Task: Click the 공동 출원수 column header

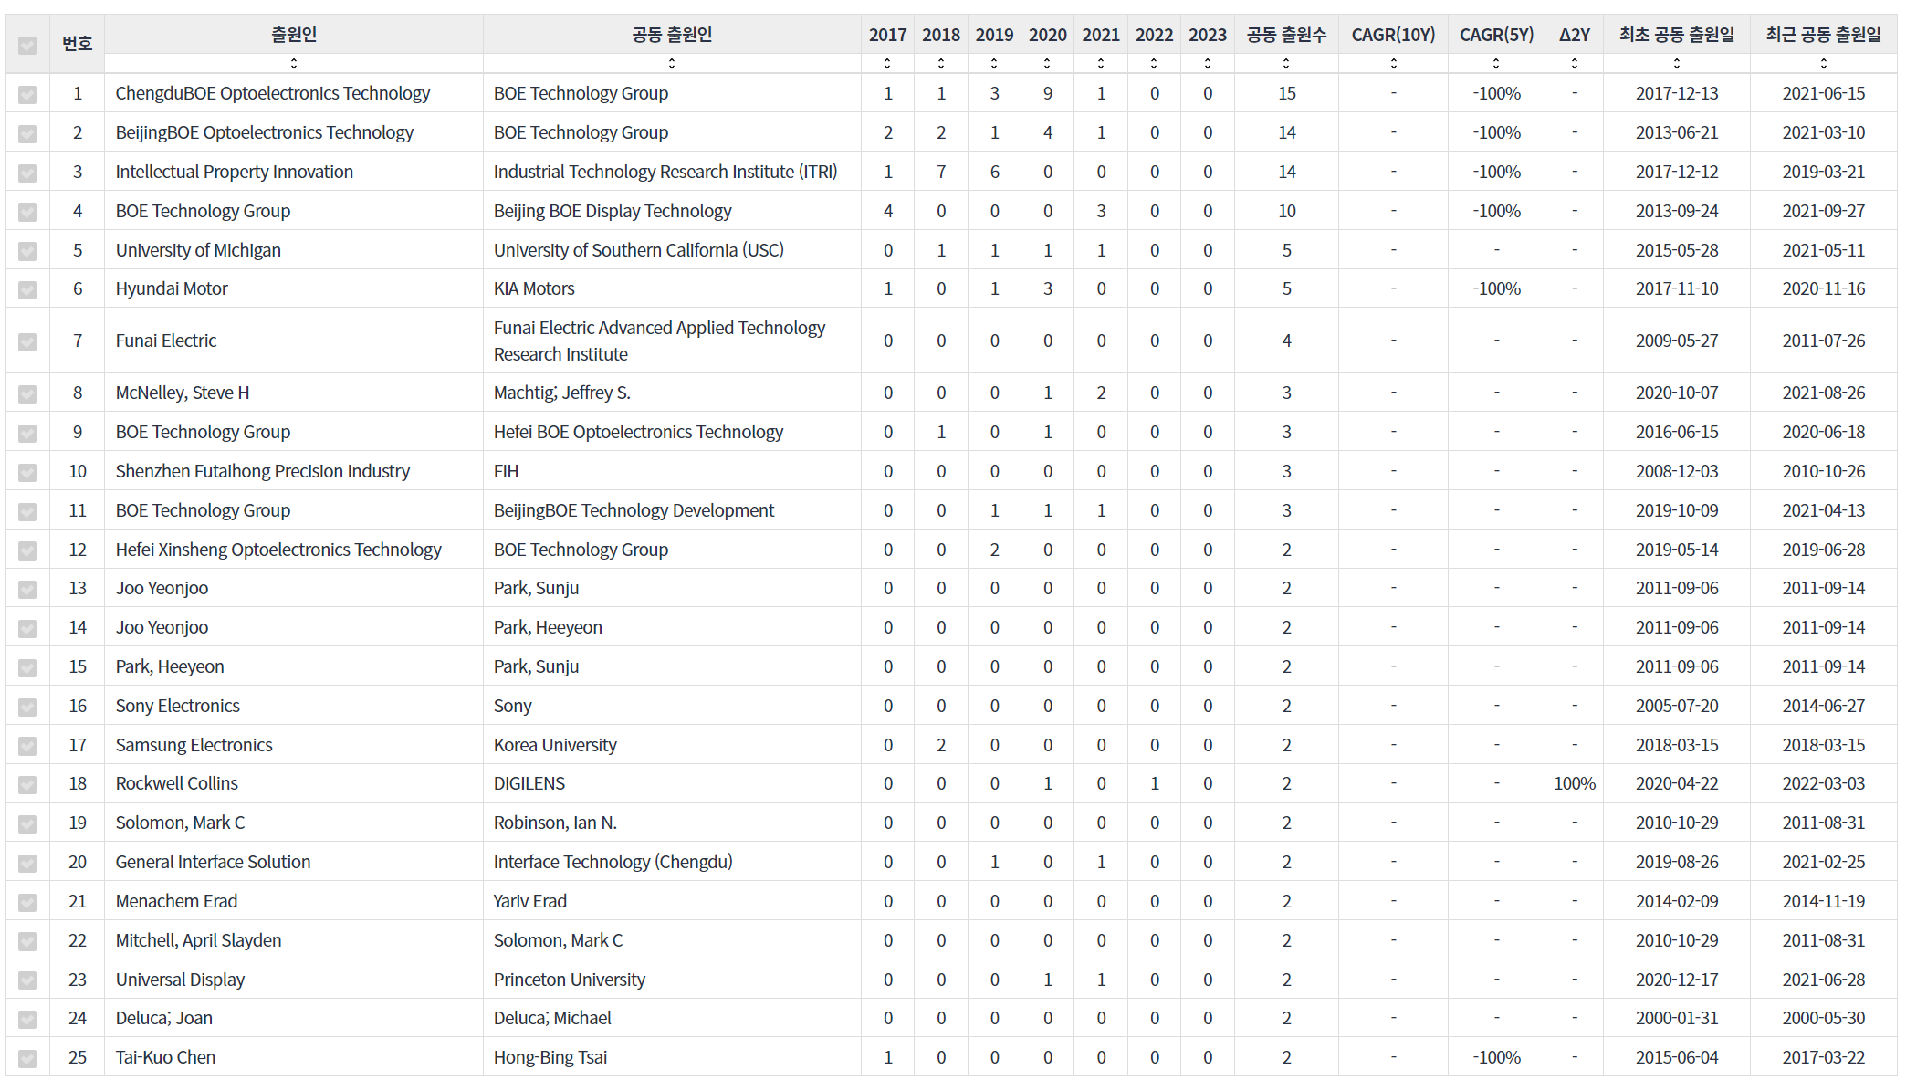Action: coord(1286,34)
